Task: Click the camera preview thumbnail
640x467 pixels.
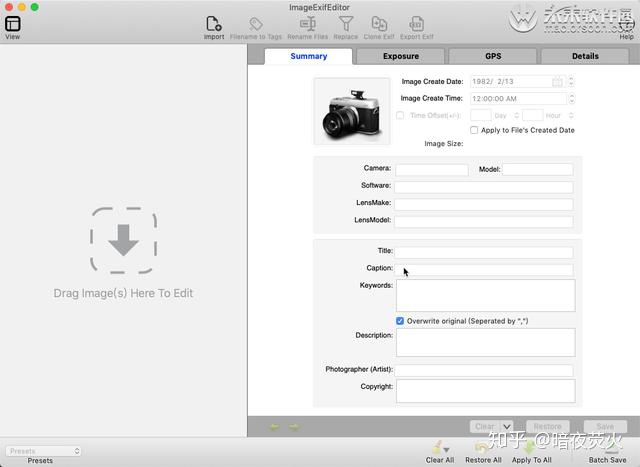Action: 352,111
